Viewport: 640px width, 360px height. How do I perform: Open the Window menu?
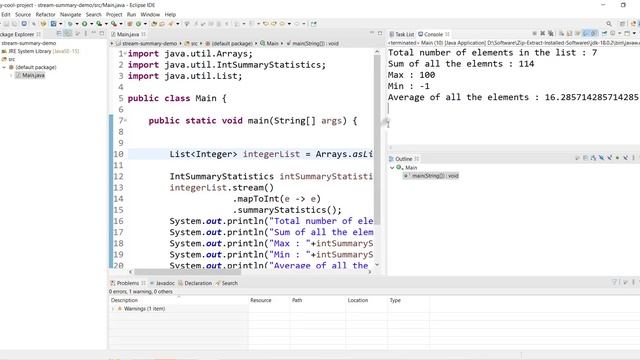(x=150, y=14)
